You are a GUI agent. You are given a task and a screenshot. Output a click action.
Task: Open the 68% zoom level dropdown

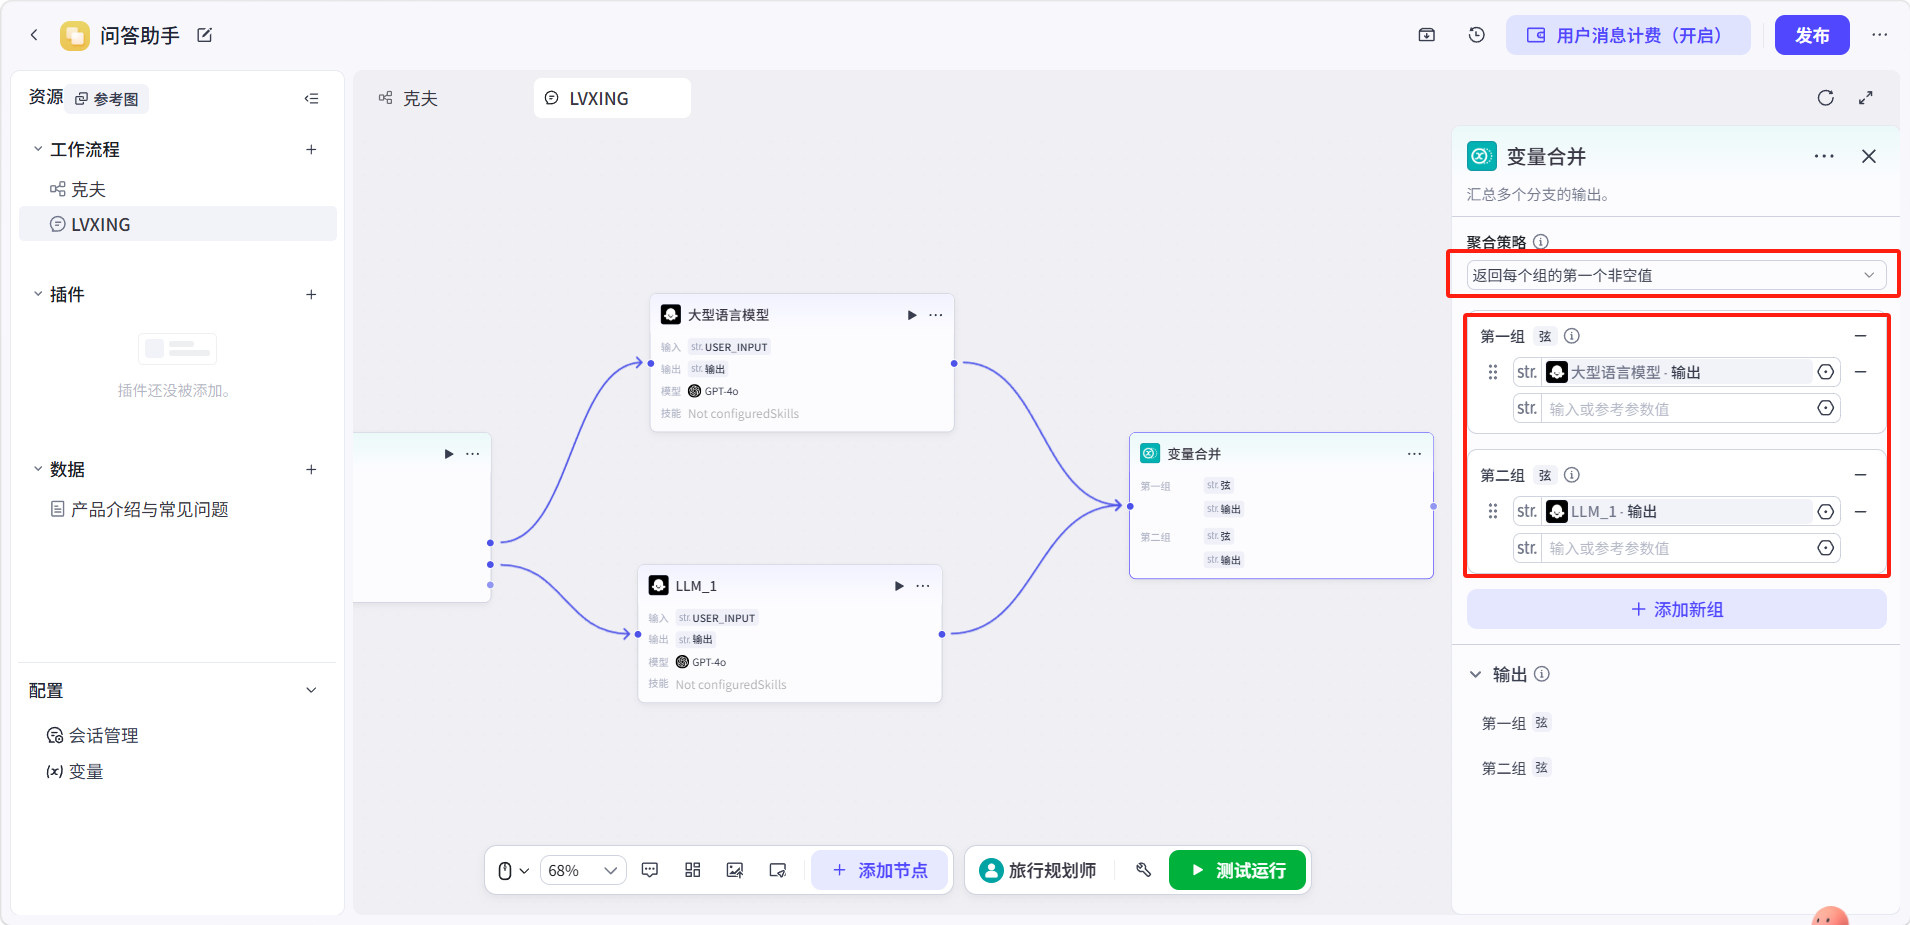coord(583,870)
